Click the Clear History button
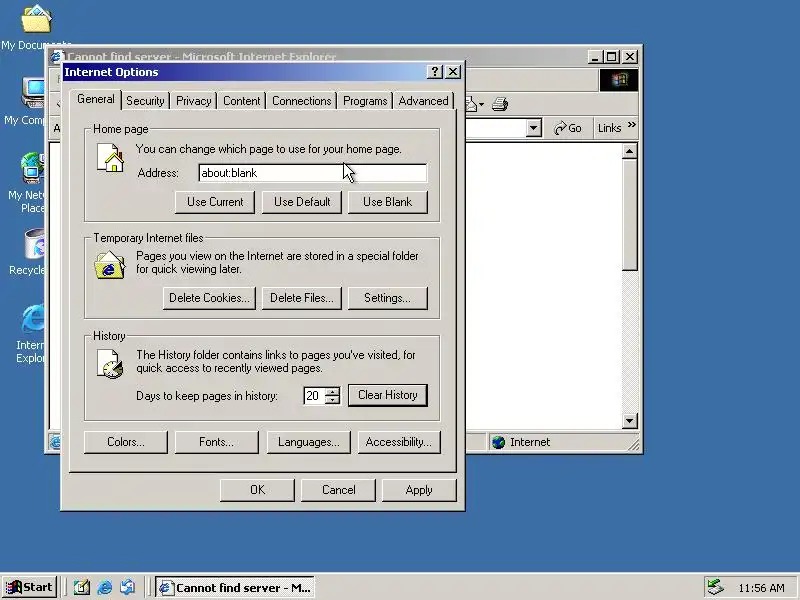This screenshot has height=600, width=800. 388,395
